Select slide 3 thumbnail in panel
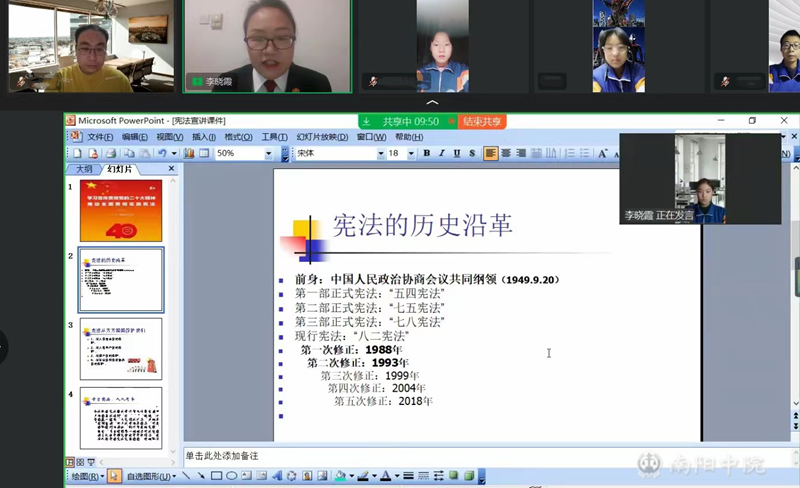 [120, 349]
